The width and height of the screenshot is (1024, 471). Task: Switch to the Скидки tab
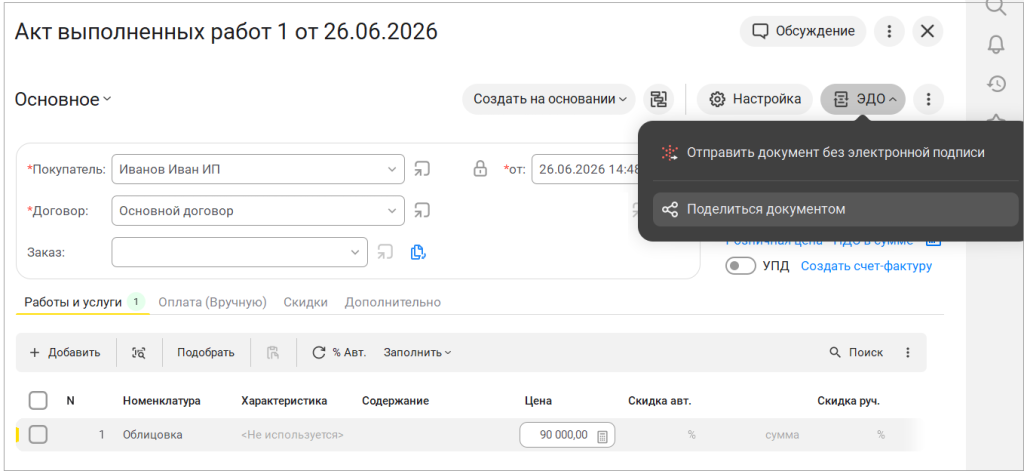(x=305, y=302)
